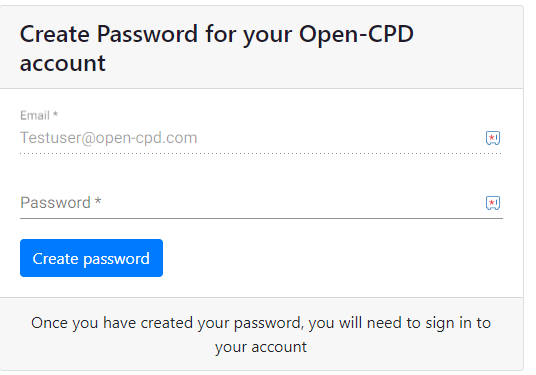Click the password manager icon in Password field
This screenshot has width=536, height=375.
coord(493,203)
